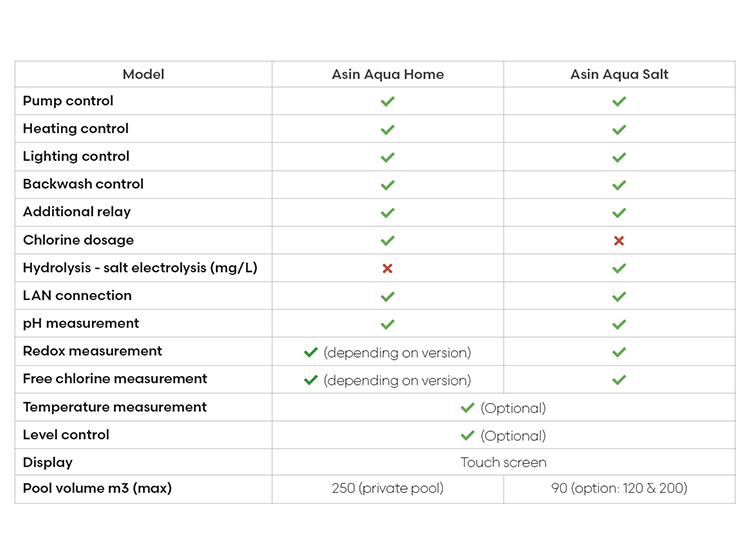751x560 pixels.
Task: Click the Additional relay row label
Action: [x=77, y=212]
